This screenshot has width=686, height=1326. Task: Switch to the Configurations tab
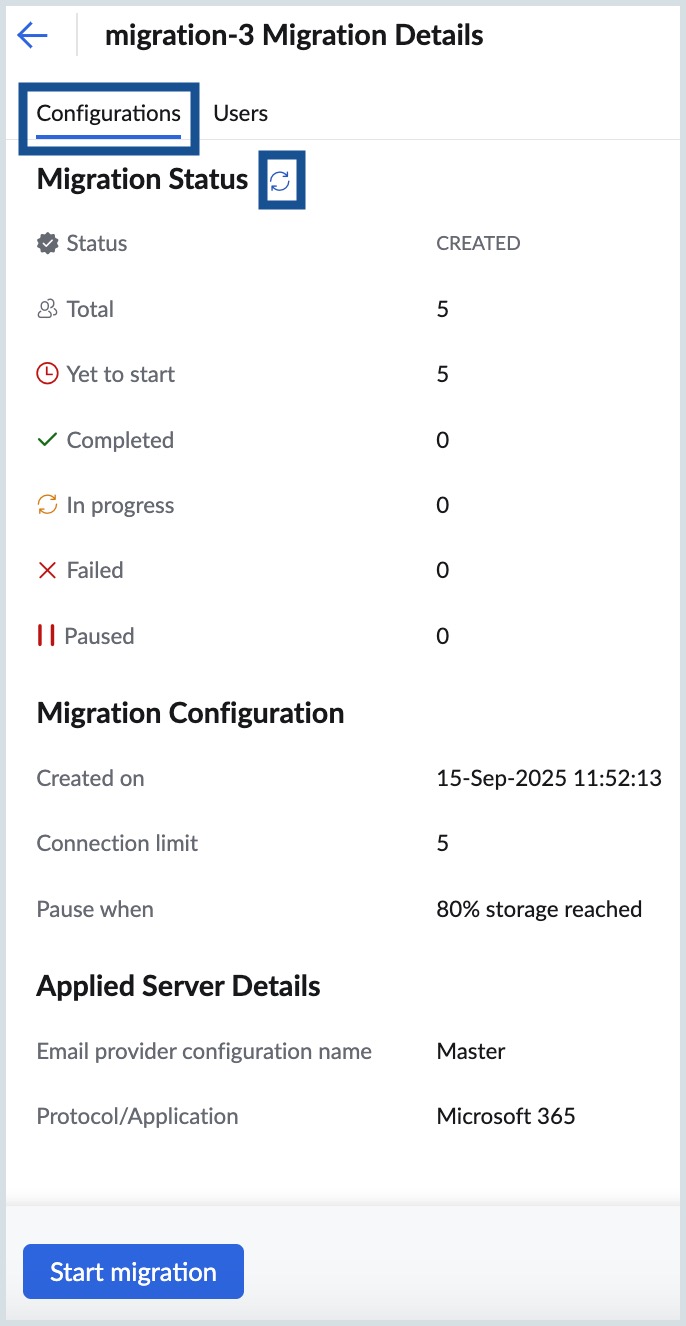pos(108,113)
